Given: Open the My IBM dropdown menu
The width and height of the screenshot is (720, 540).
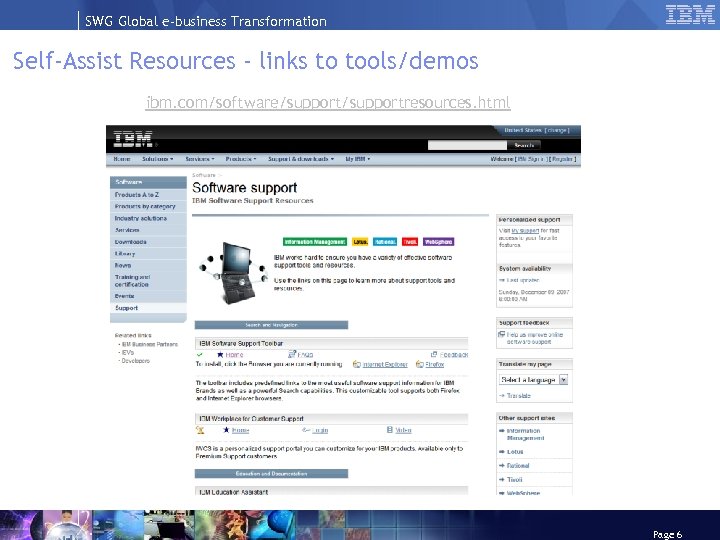Looking at the screenshot, I should (x=358, y=159).
